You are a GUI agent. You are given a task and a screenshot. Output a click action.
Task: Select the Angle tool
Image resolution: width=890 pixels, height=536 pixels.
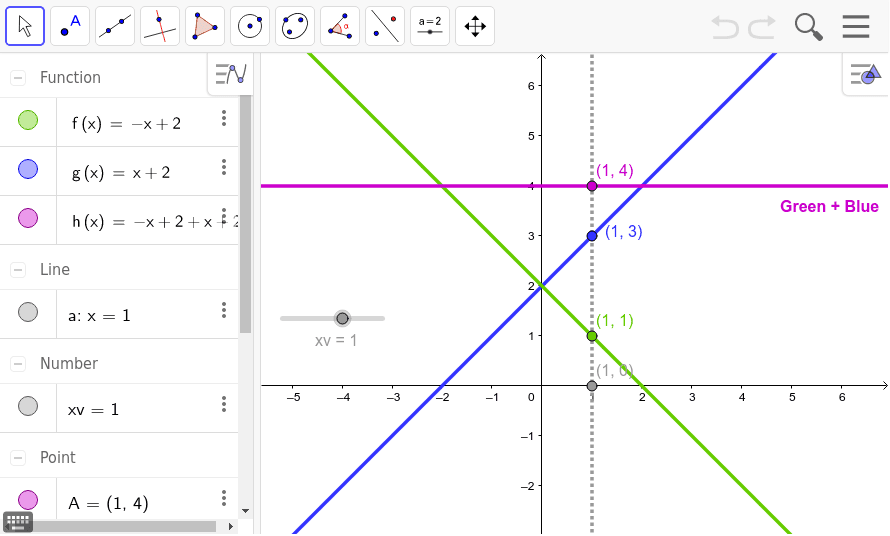340,26
